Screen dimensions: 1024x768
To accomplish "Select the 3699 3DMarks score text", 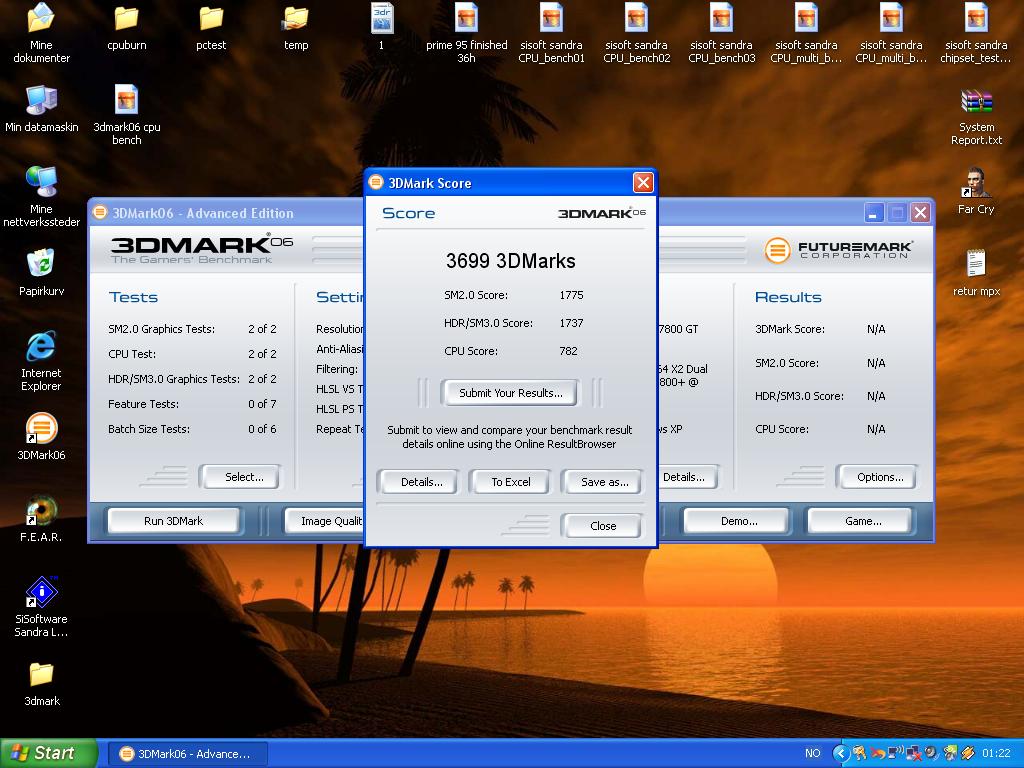I will coord(511,261).
